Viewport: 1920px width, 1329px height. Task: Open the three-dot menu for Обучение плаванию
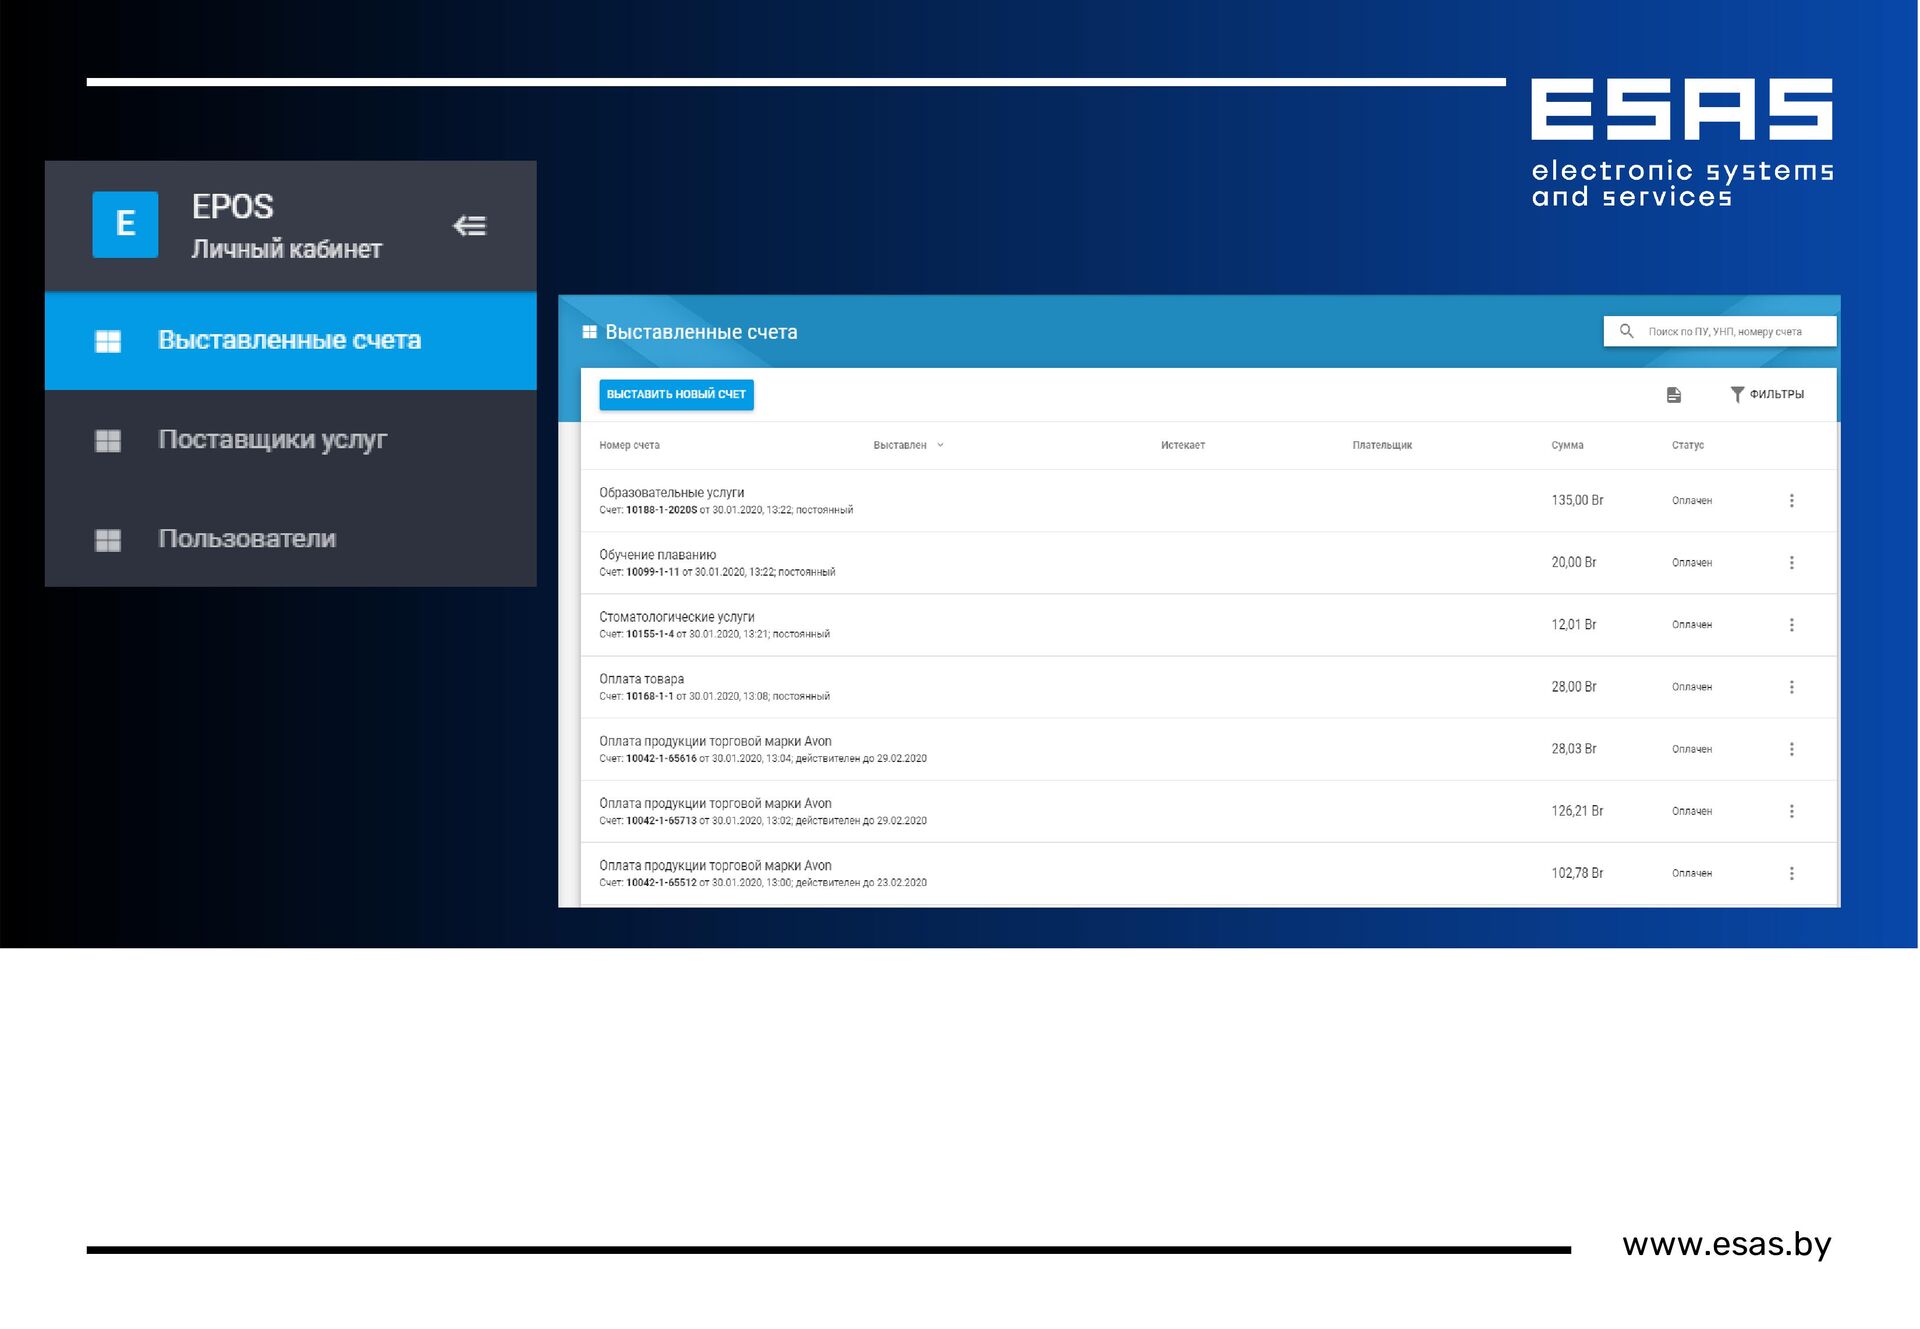click(1791, 563)
